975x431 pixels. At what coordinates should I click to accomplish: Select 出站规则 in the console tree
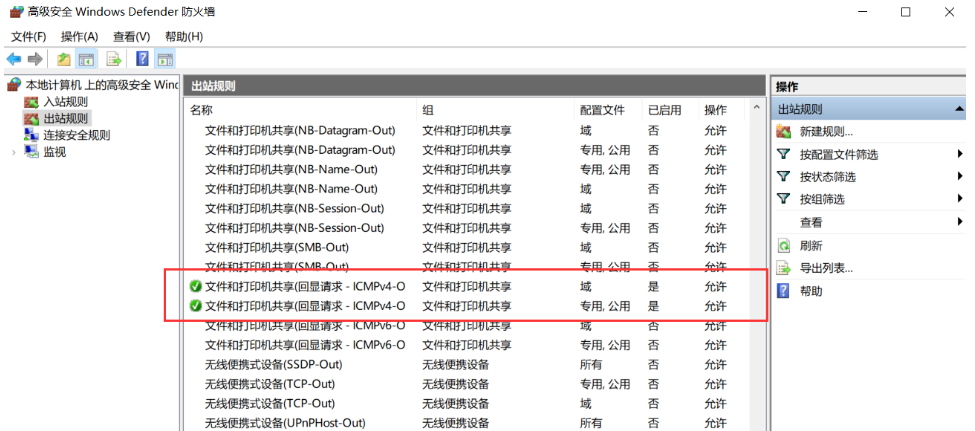65,118
